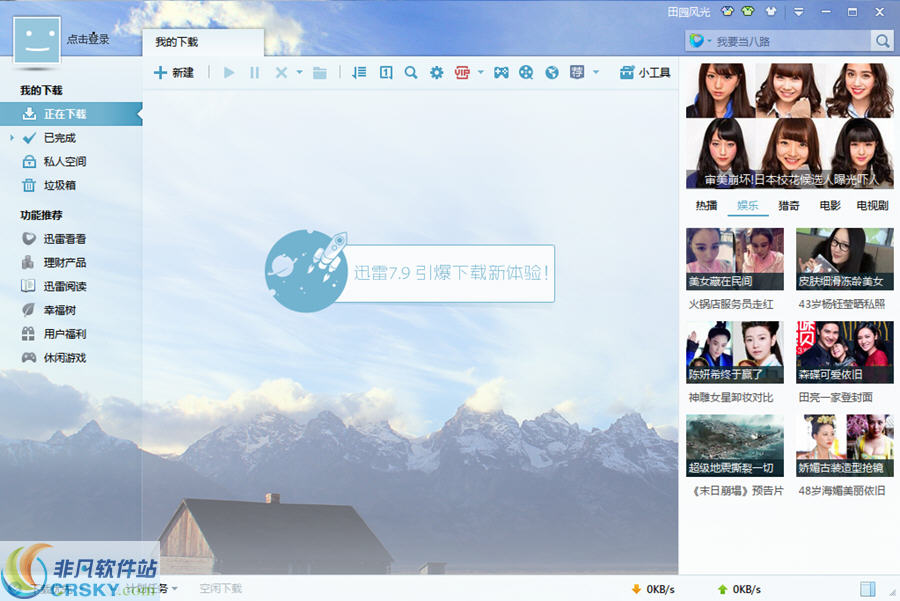This screenshot has width=900, height=601.
Task: Click the game controller toolbar icon
Action: pos(501,72)
